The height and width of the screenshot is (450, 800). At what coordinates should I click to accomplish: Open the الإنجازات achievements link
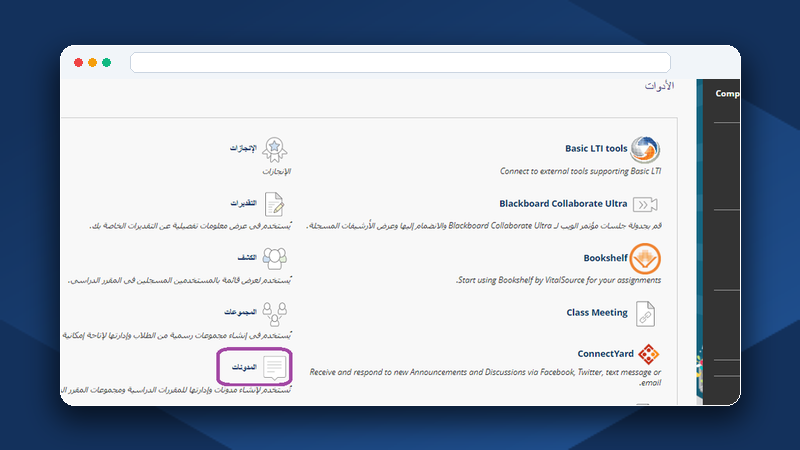(x=243, y=148)
